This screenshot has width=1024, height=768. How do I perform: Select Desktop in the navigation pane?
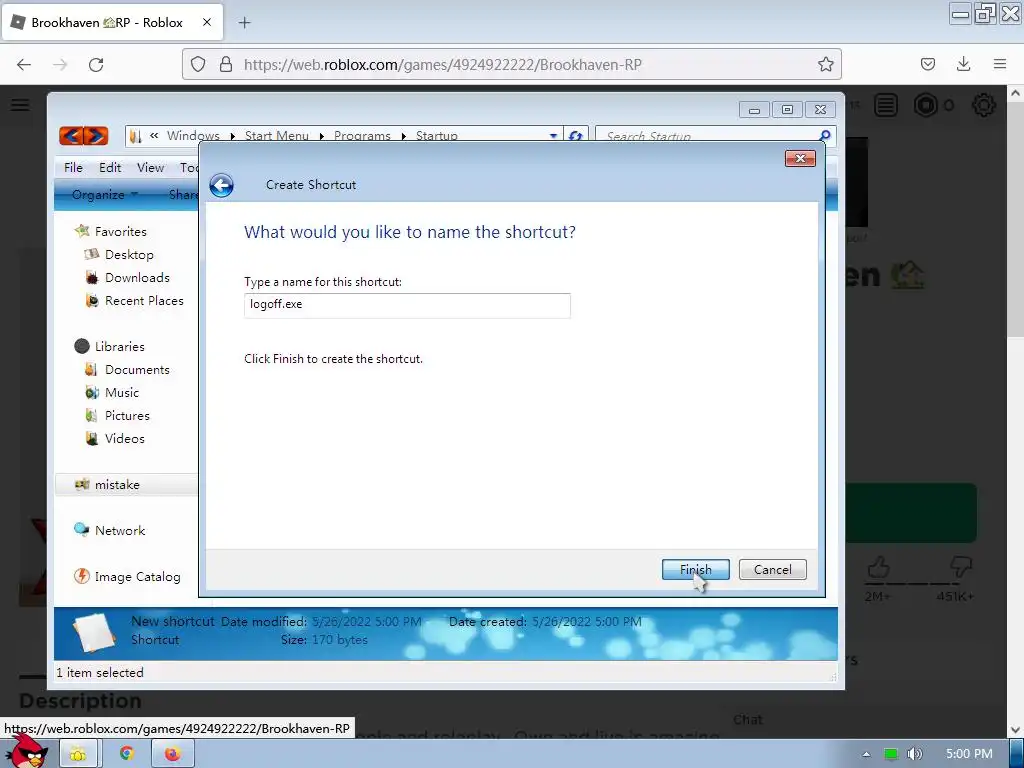129,255
